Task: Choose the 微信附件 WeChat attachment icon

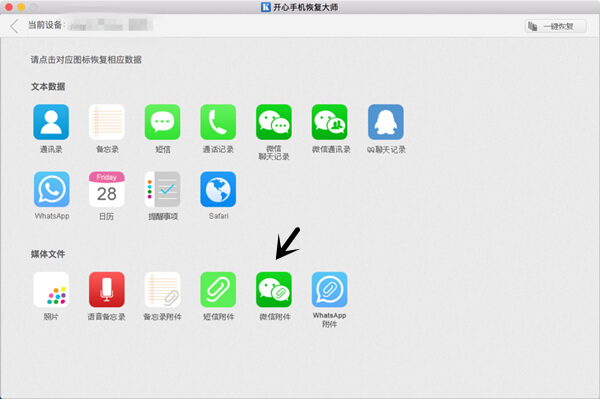Action: [x=274, y=290]
